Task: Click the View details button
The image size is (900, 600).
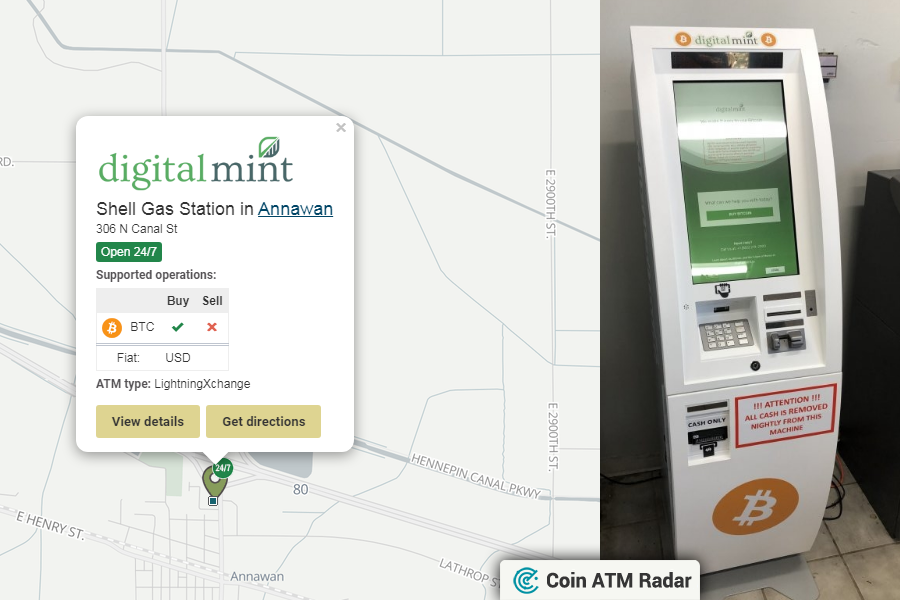Action: point(148,421)
